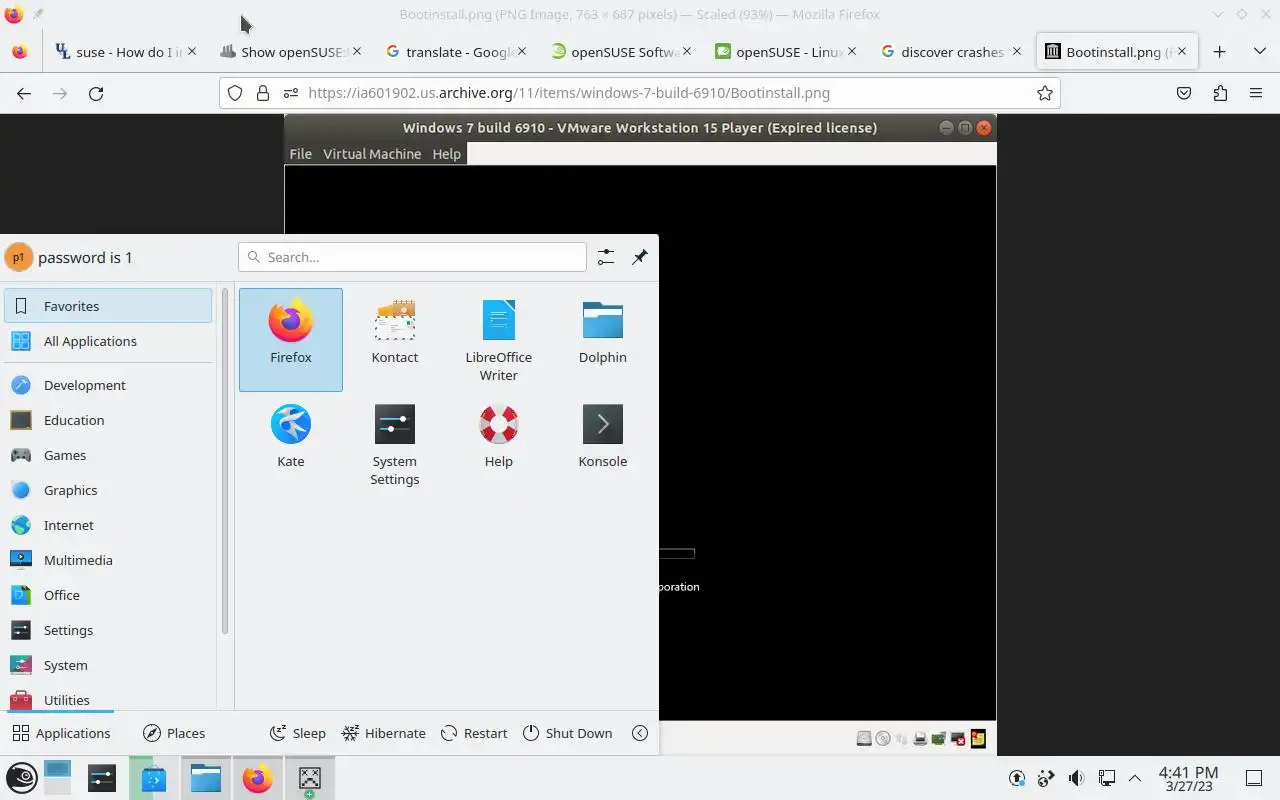Screen dimensions: 1280x800
Task: Open System Settings from the launcher grid
Action: tap(394, 443)
